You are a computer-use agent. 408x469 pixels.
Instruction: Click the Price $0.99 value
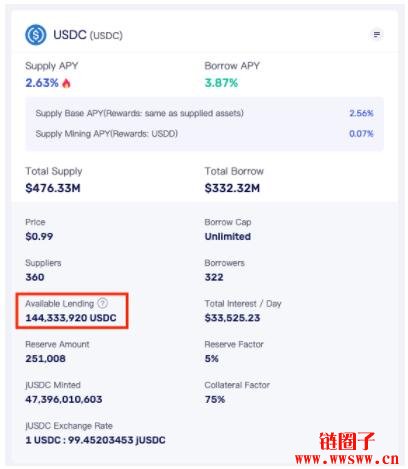[x=39, y=236]
